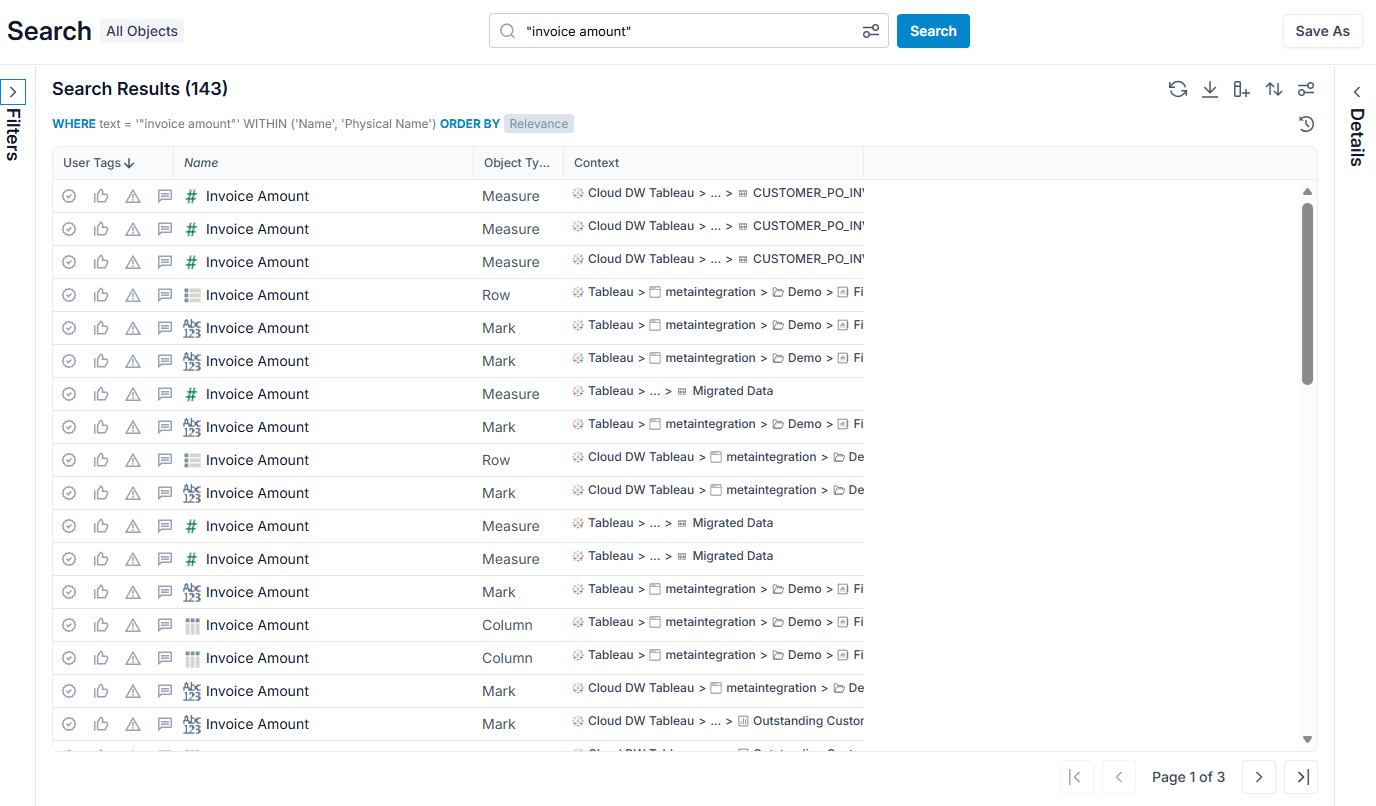Download the search results
This screenshot has height=806, width=1376.
pyautogui.click(x=1210, y=89)
